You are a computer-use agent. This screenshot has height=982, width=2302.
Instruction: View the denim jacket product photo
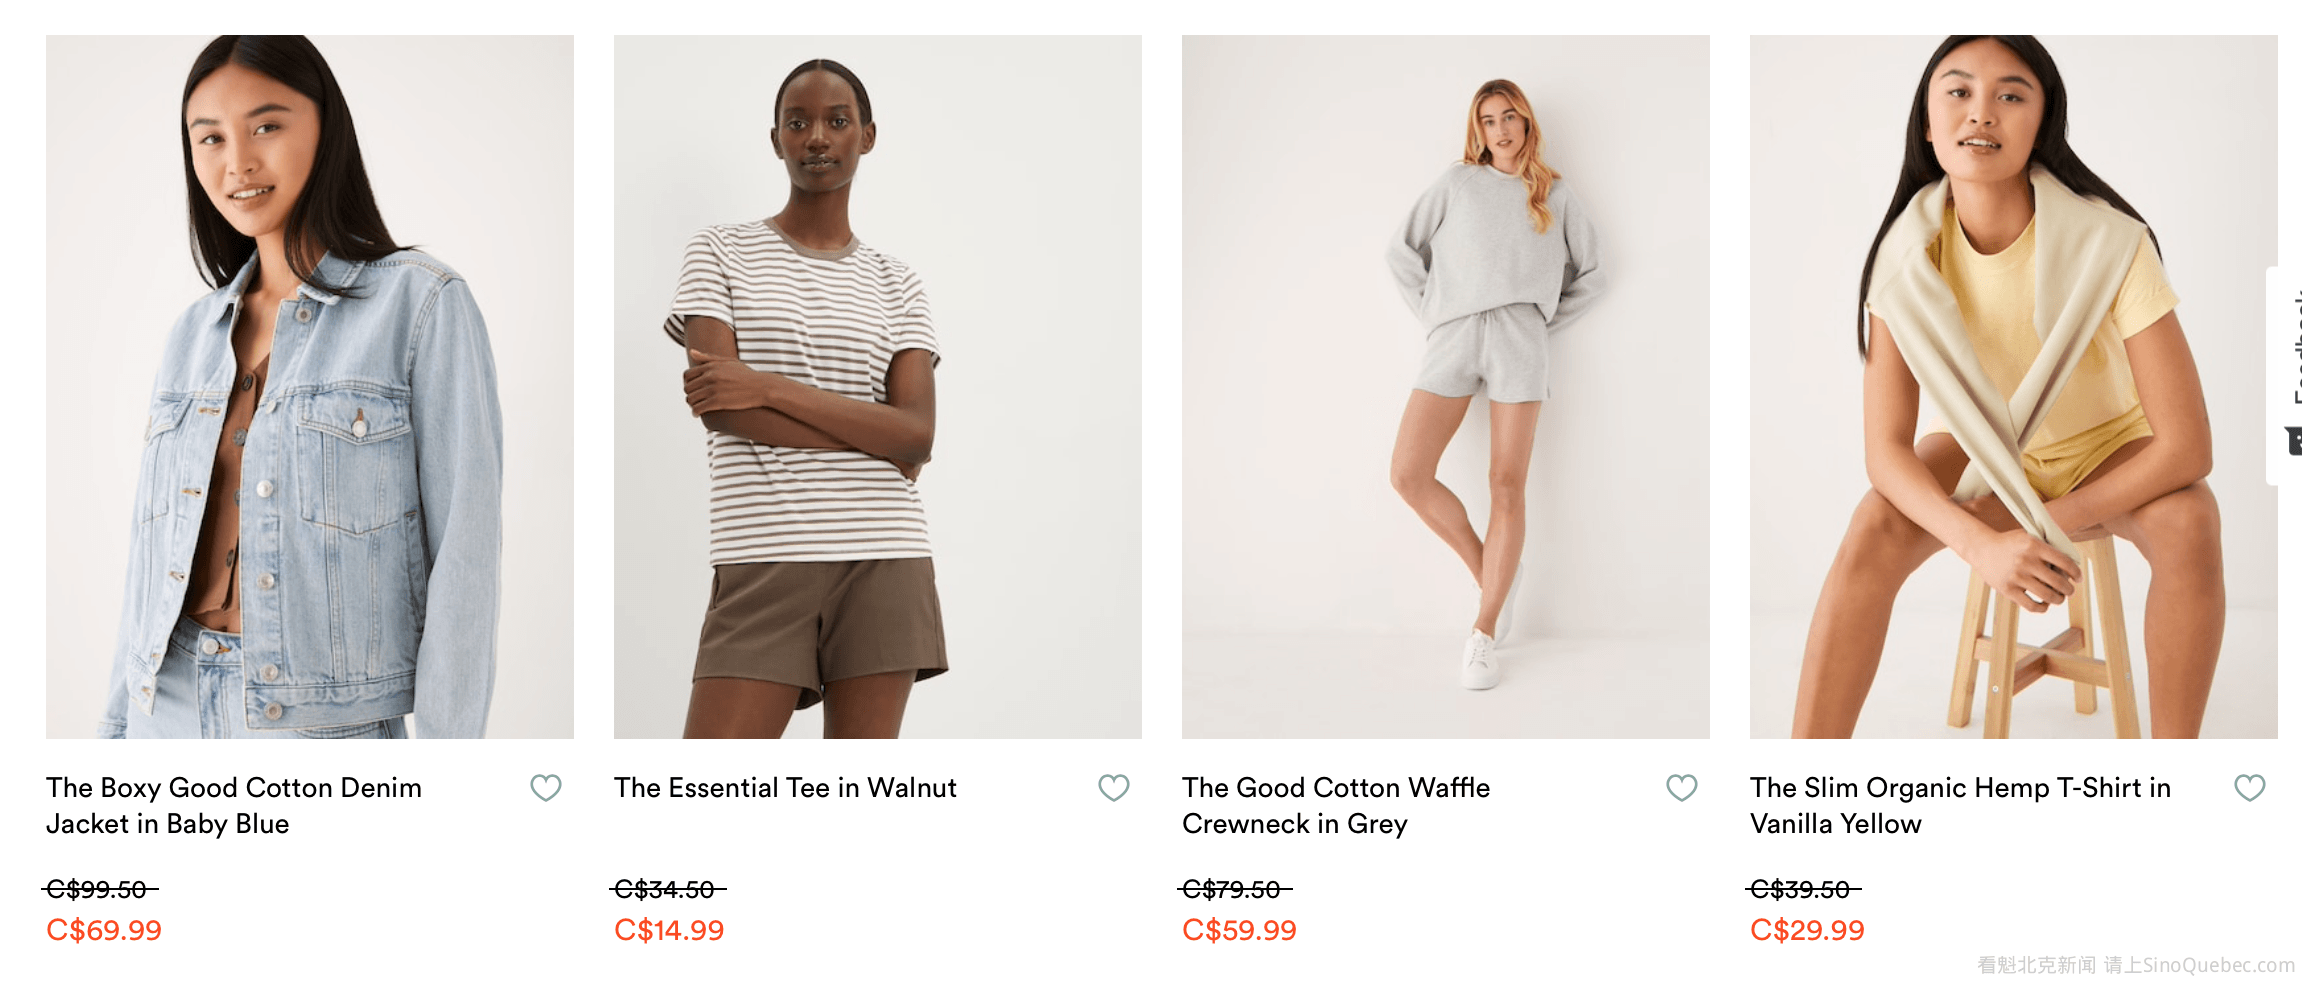click(x=310, y=387)
